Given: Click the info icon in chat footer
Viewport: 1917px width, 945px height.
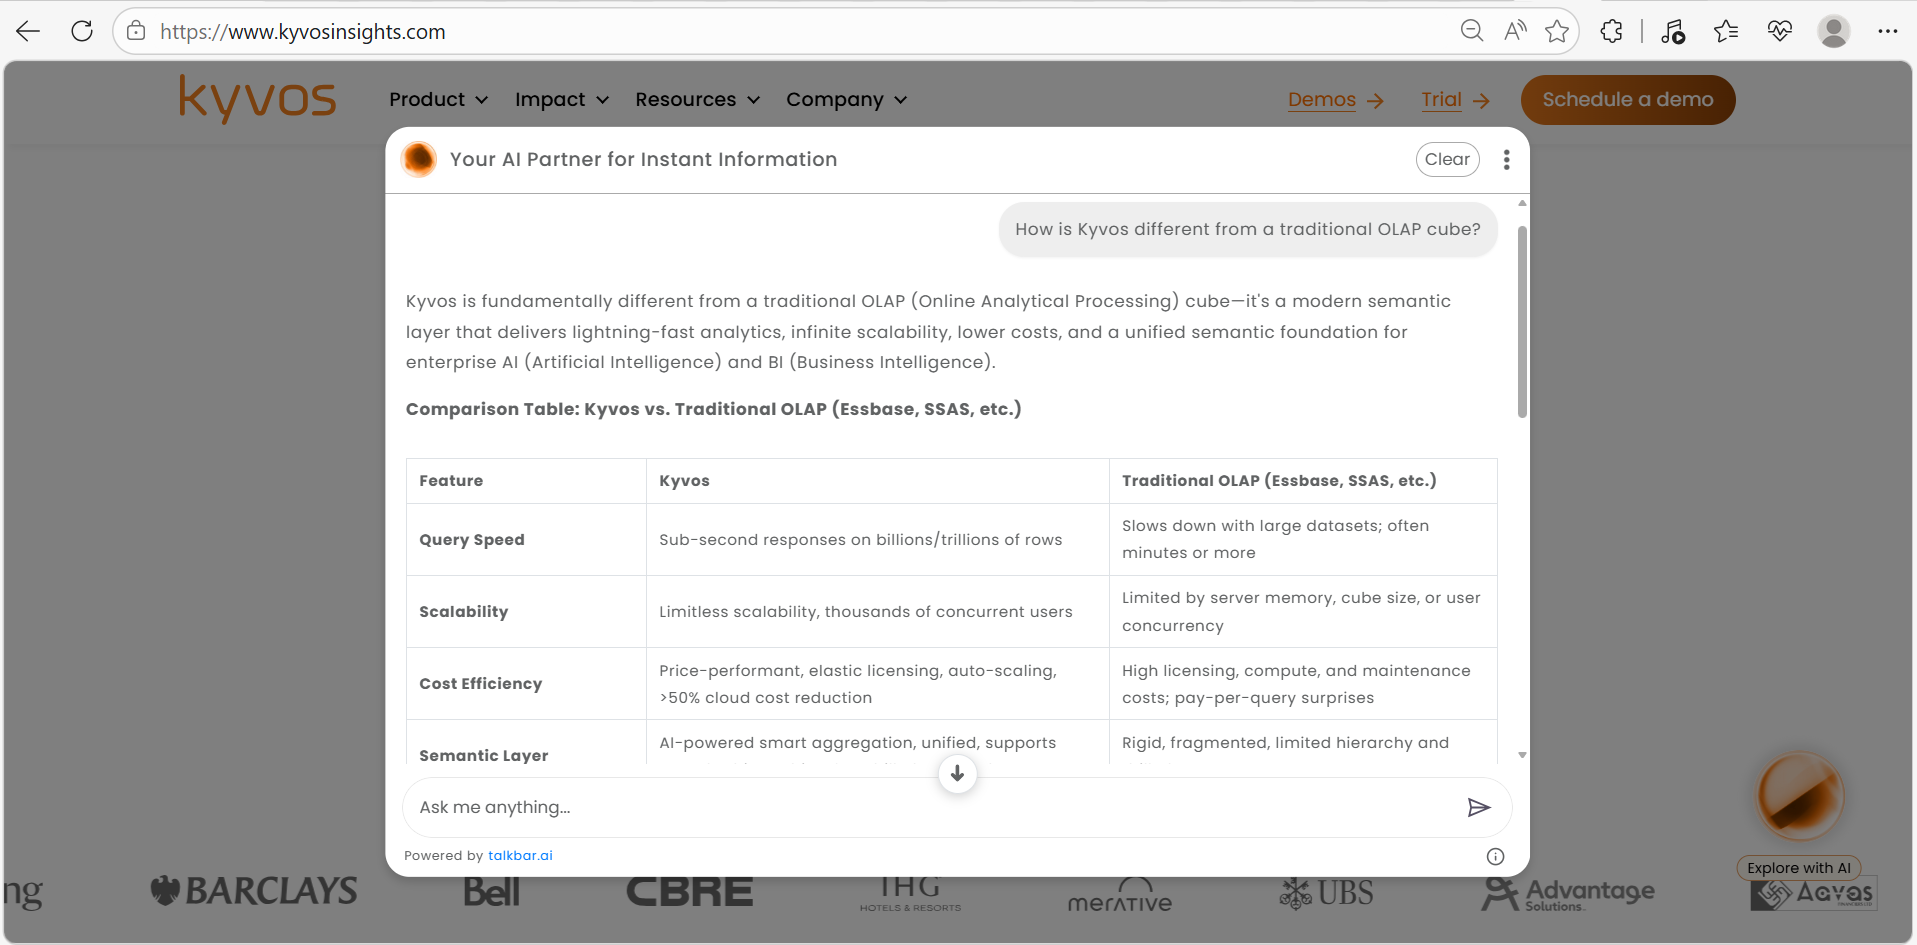Looking at the screenshot, I should pyautogui.click(x=1495, y=856).
